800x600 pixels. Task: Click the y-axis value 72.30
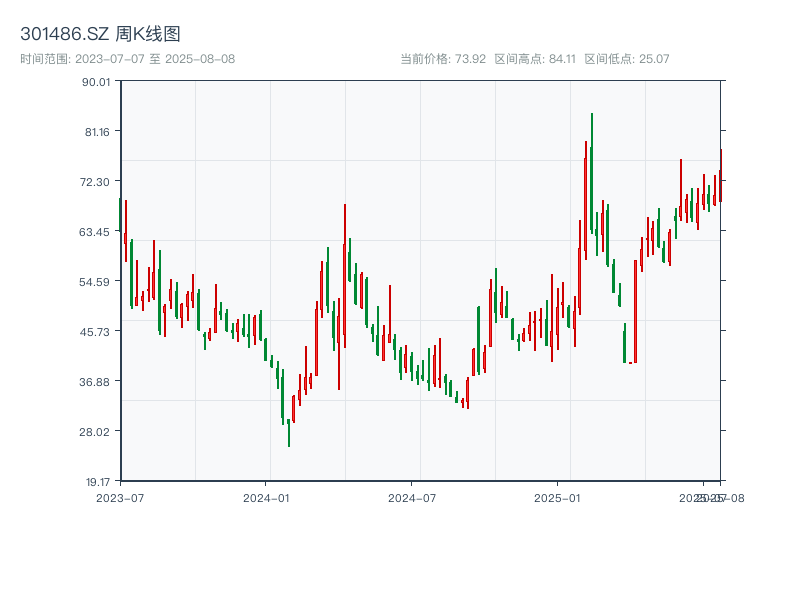(x=94, y=182)
